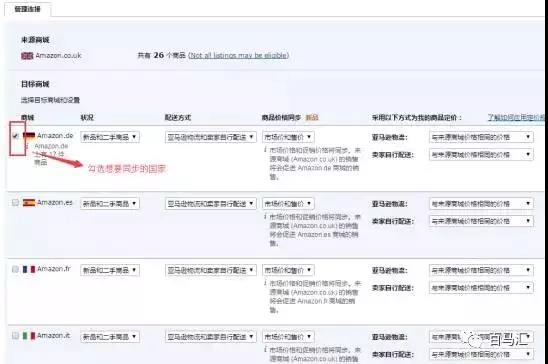The width and height of the screenshot is (548, 364).
Task: Click the info icon under Amazon.fr price sync
Action: click(265, 283)
